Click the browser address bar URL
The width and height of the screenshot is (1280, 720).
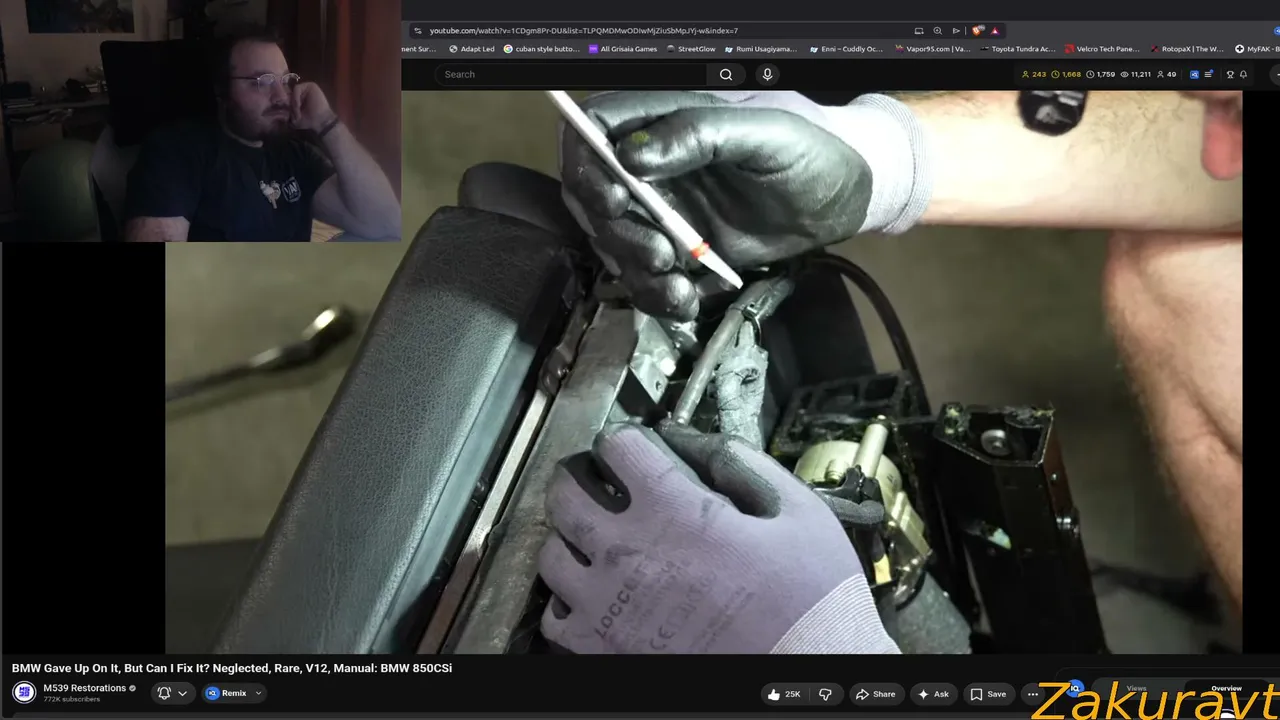[x=584, y=30]
